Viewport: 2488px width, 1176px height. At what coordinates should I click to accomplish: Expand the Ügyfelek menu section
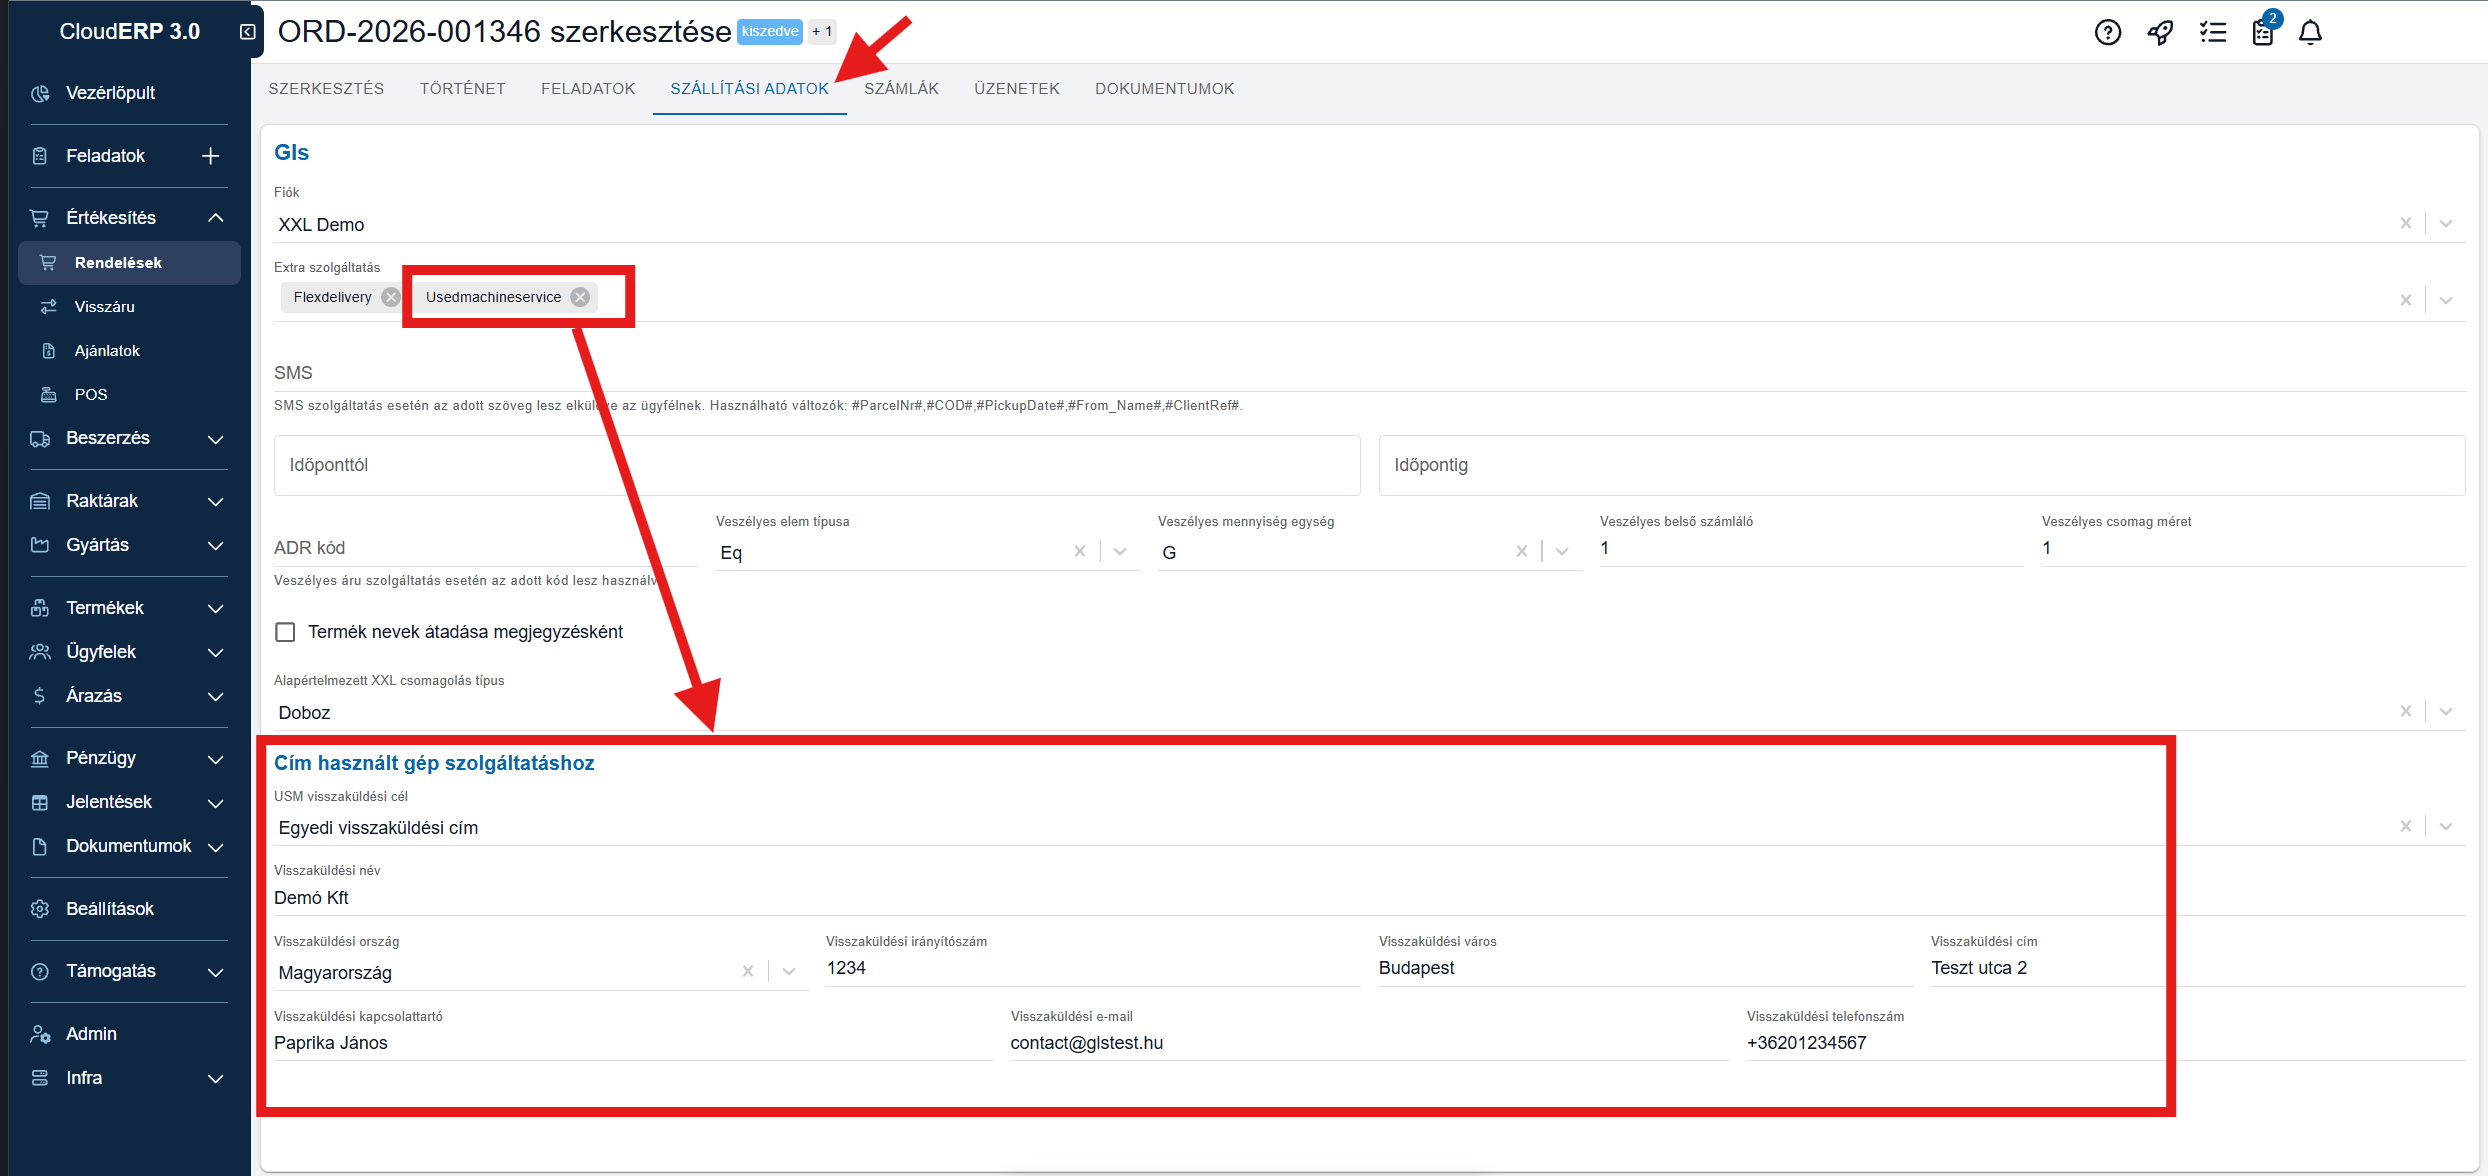pos(215,652)
